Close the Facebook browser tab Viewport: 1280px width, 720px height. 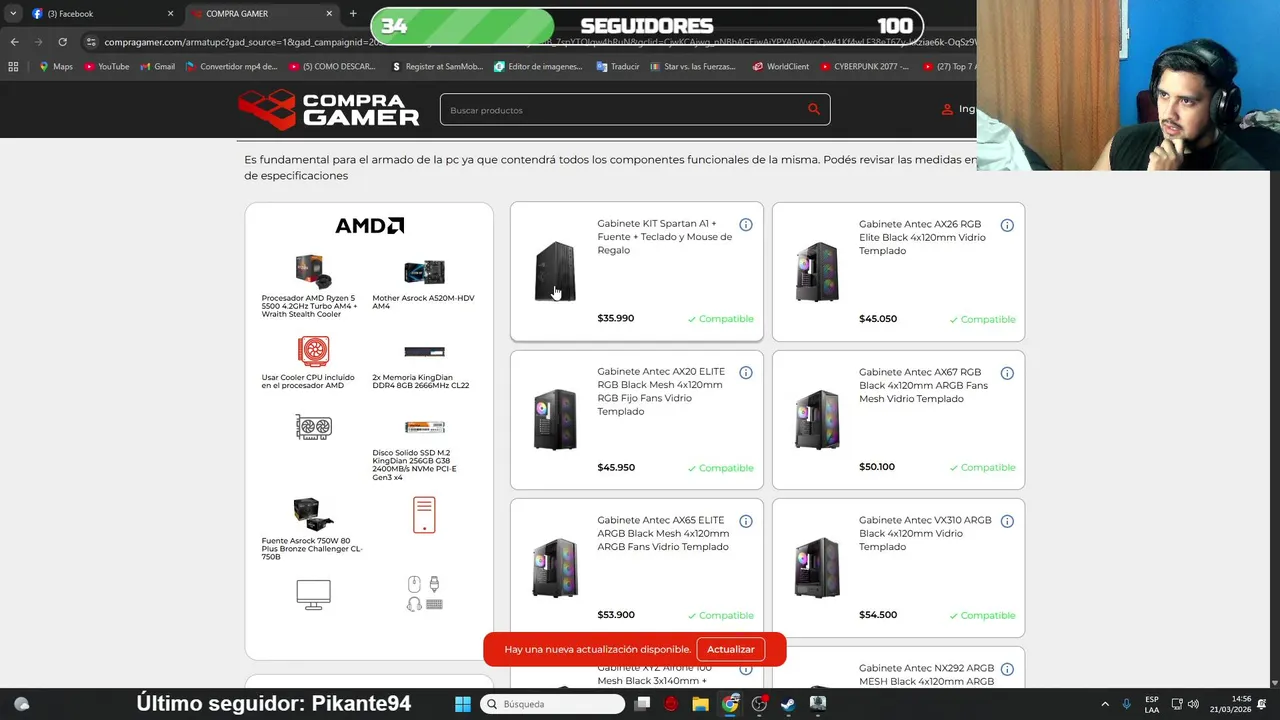(170, 14)
